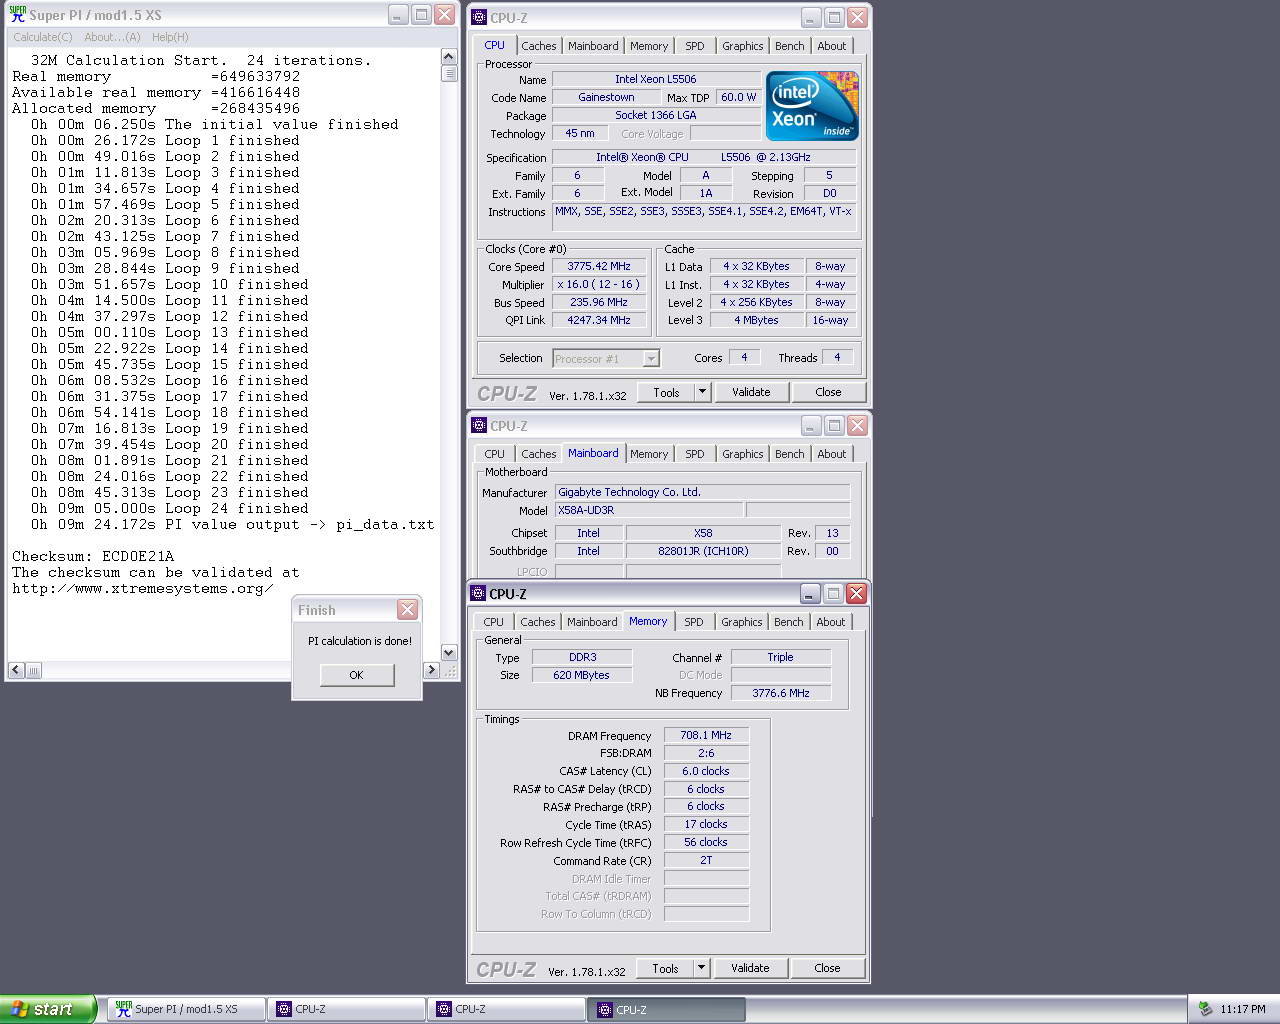Click the xtremesystems.org URL text

(x=142, y=588)
